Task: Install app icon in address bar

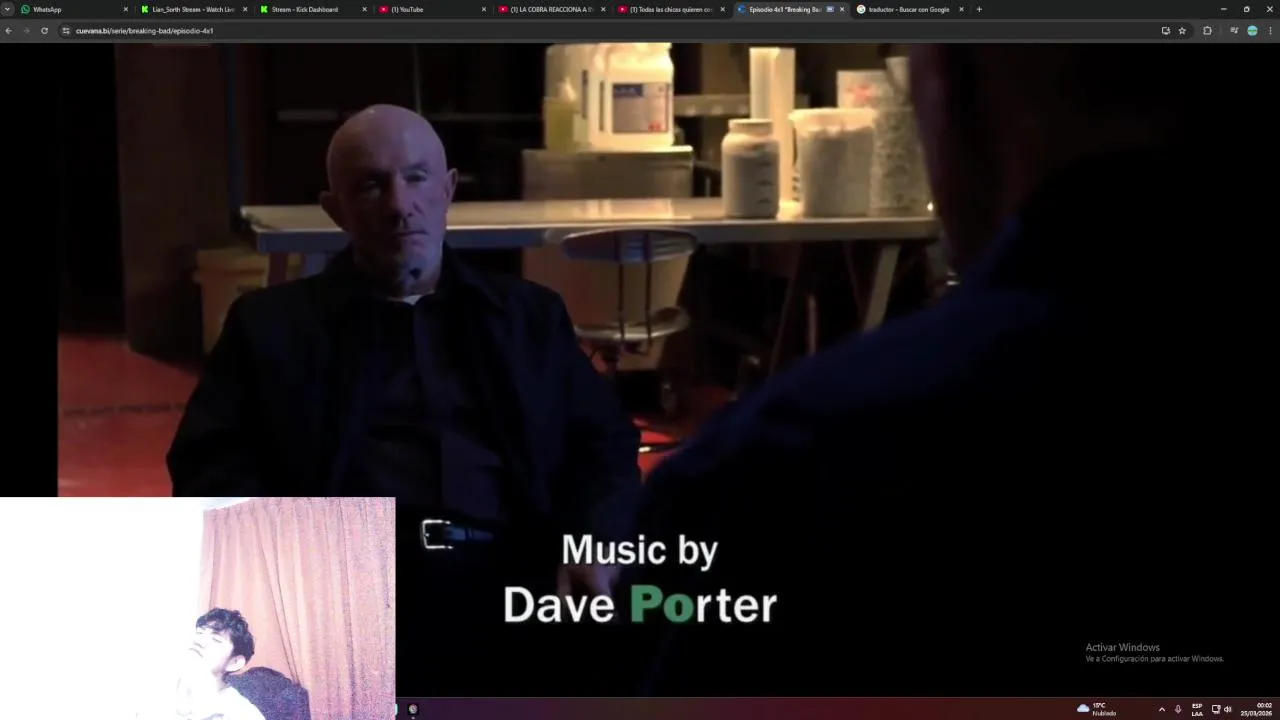Action: pos(1165,31)
